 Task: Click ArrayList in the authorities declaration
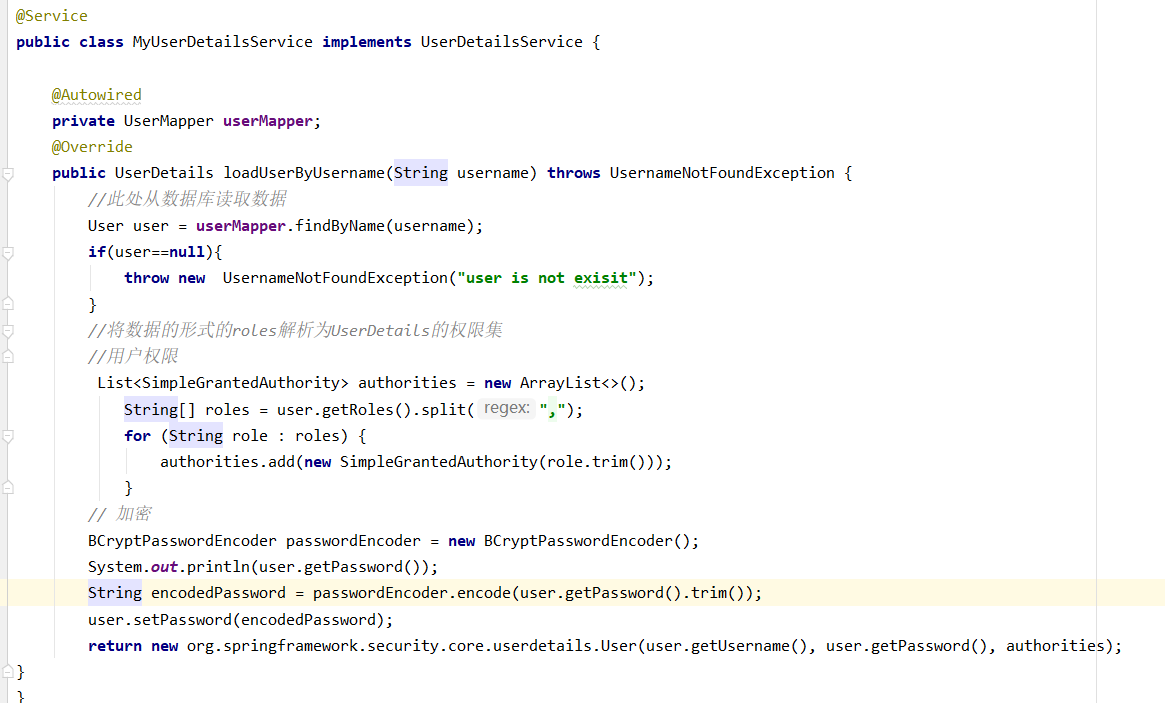(x=559, y=383)
